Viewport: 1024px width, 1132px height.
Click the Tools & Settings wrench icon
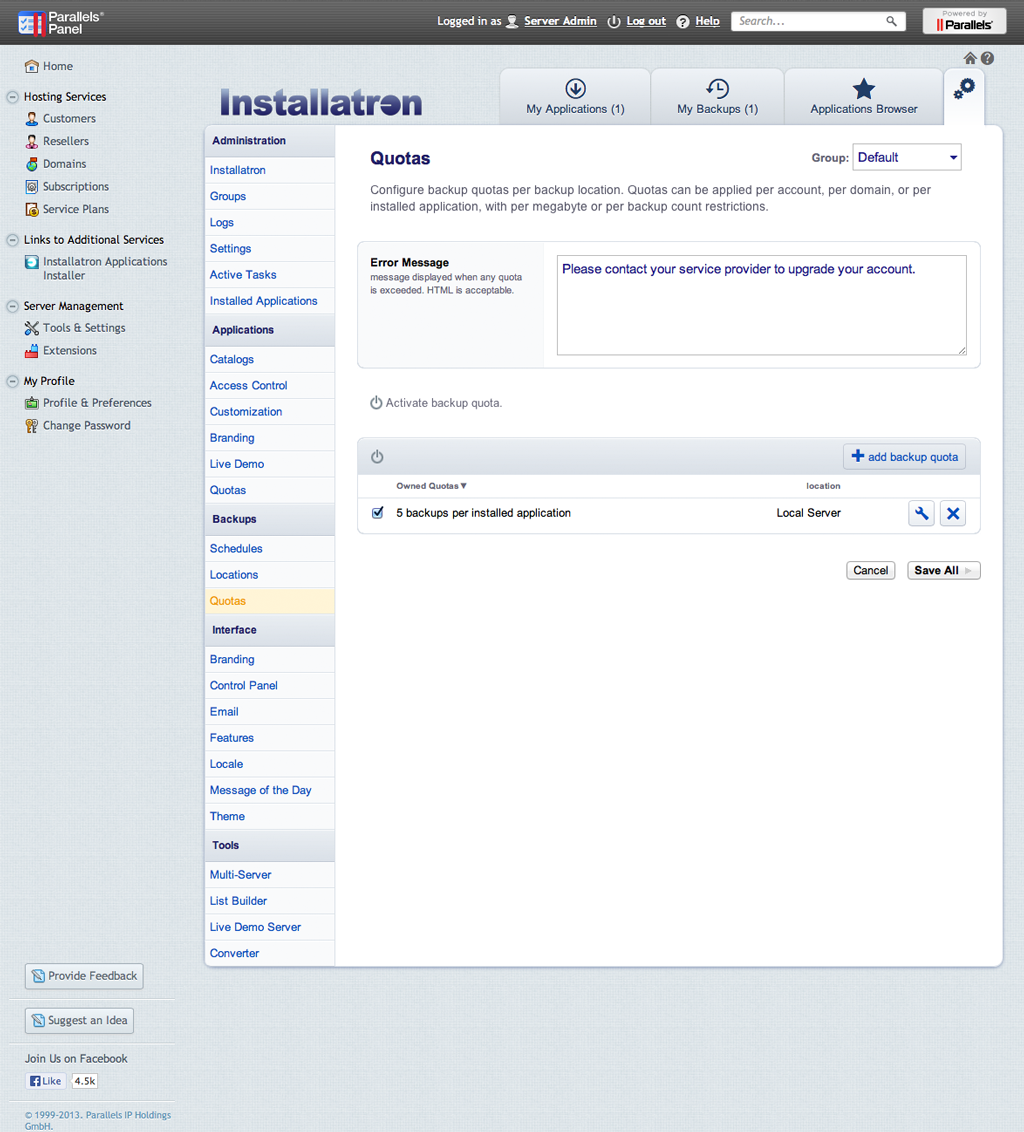point(32,328)
